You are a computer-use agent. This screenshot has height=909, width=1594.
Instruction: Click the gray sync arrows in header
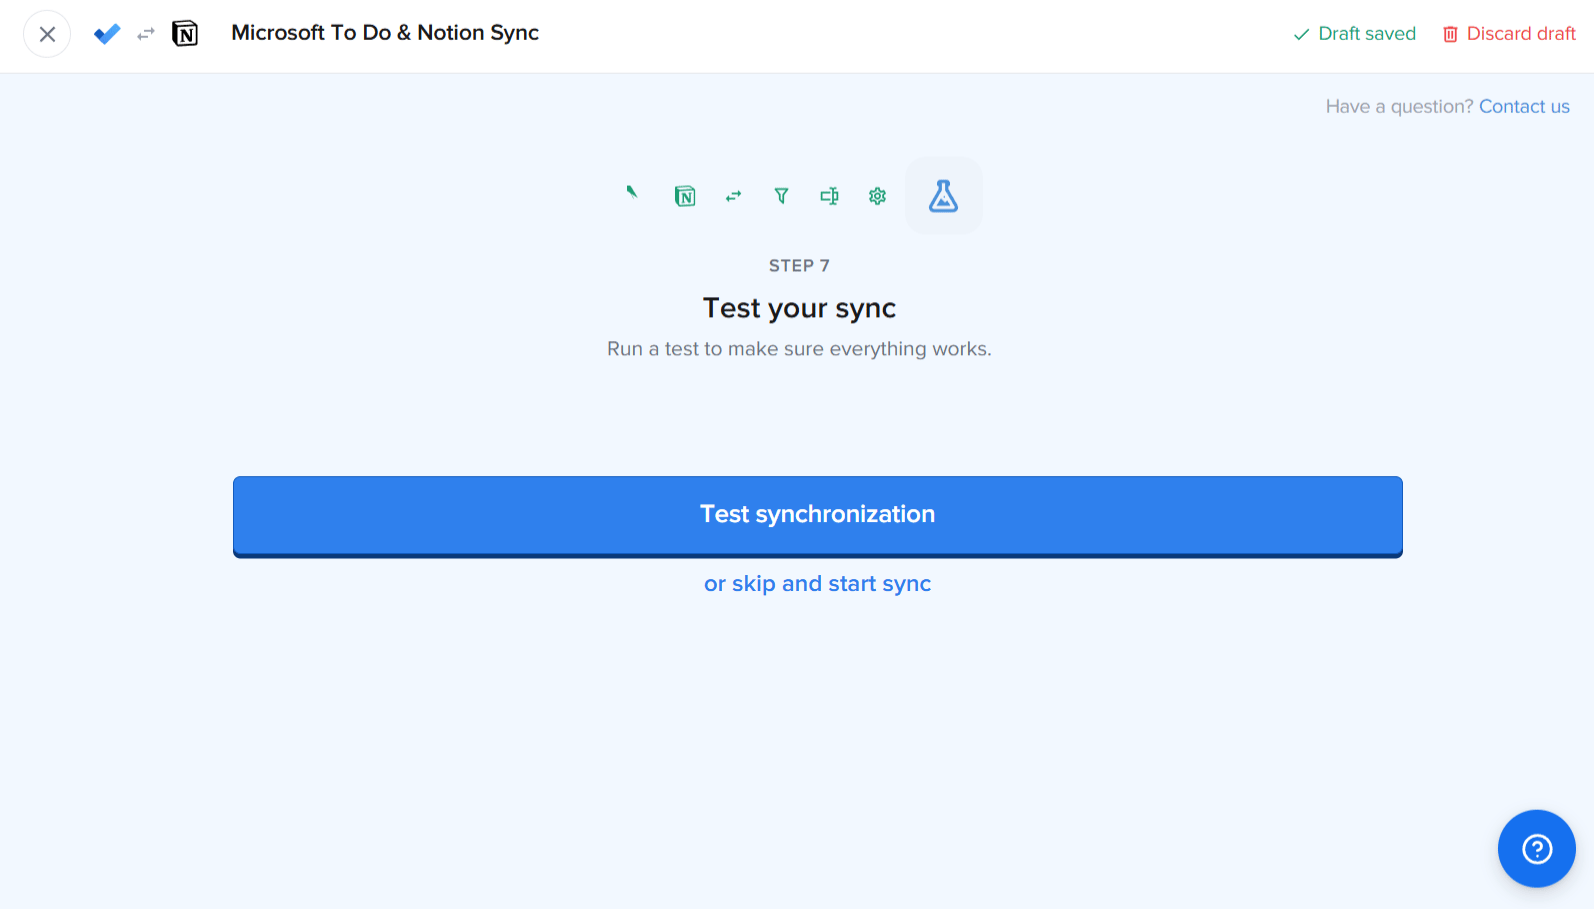pos(146,34)
